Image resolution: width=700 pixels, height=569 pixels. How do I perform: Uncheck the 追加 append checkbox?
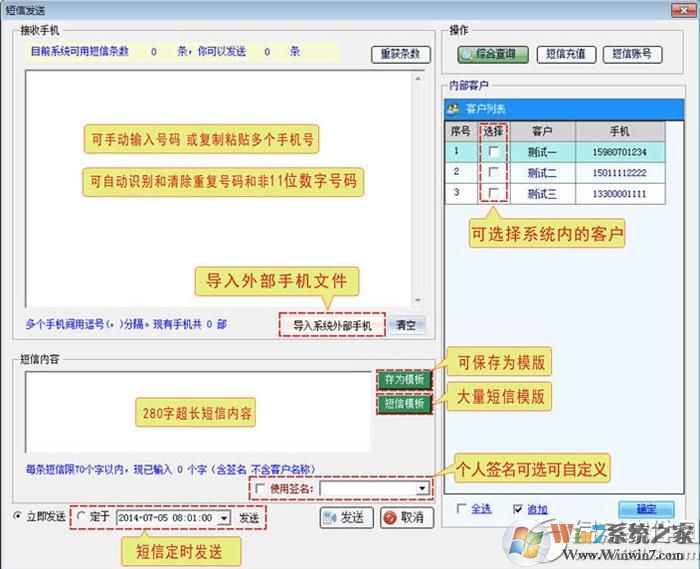[x=518, y=508]
